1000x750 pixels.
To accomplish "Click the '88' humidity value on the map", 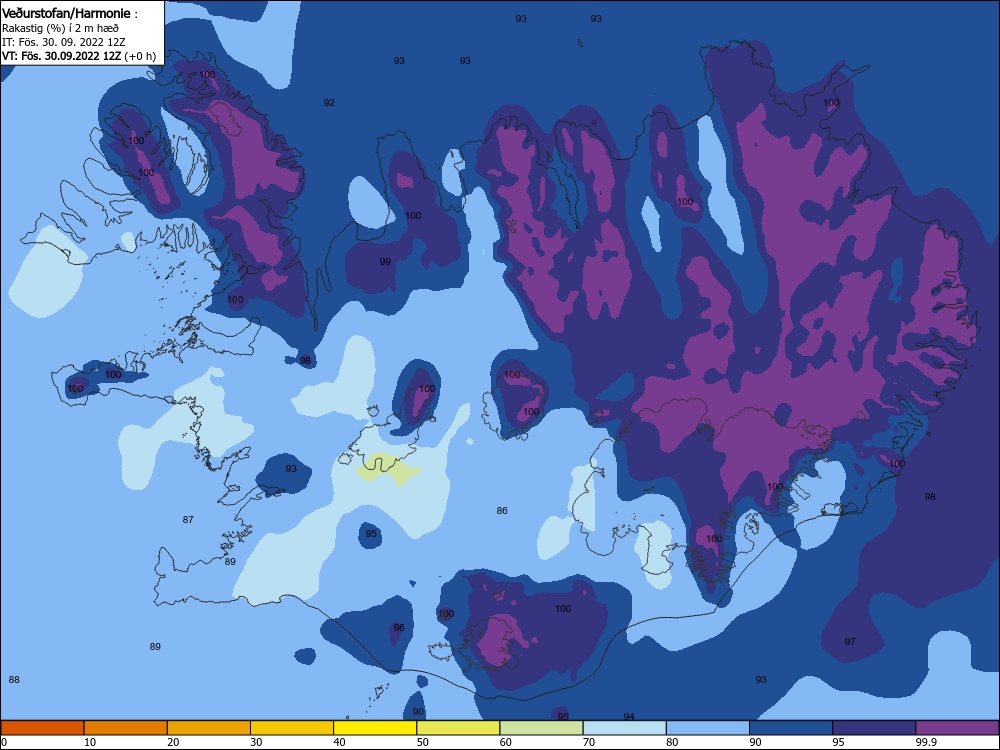I will click(x=14, y=680).
